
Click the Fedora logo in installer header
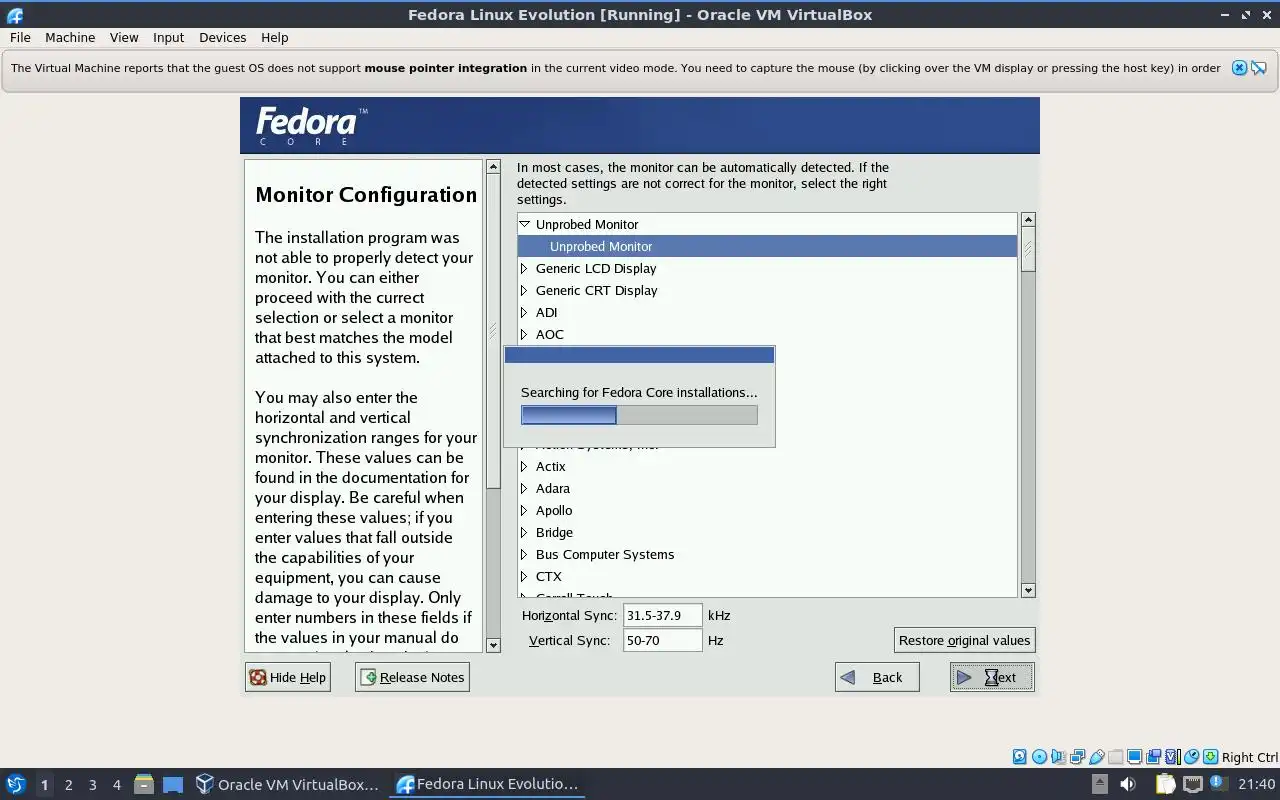[311, 125]
